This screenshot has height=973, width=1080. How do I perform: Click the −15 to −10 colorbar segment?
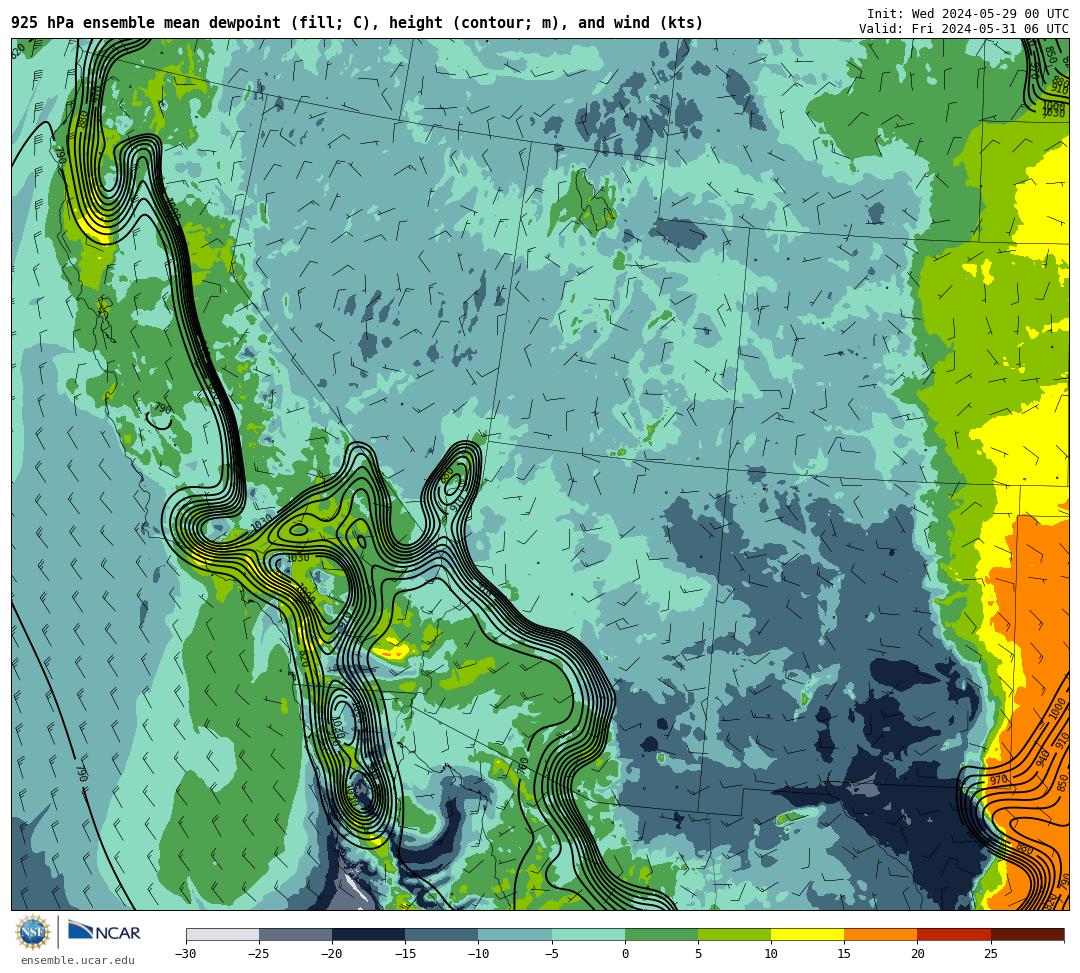coord(442,934)
